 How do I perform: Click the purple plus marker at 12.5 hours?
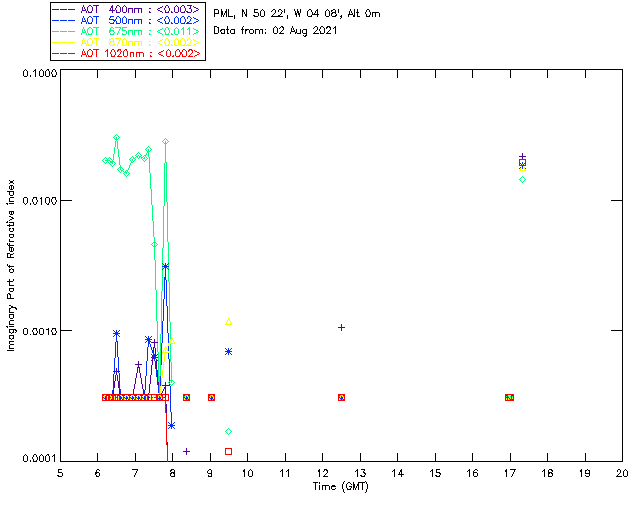[342, 327]
